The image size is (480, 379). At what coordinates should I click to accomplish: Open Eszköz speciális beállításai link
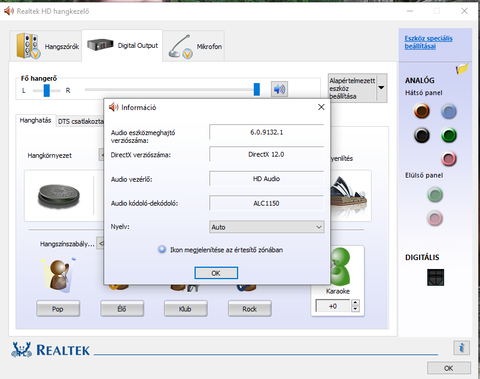tap(428, 42)
